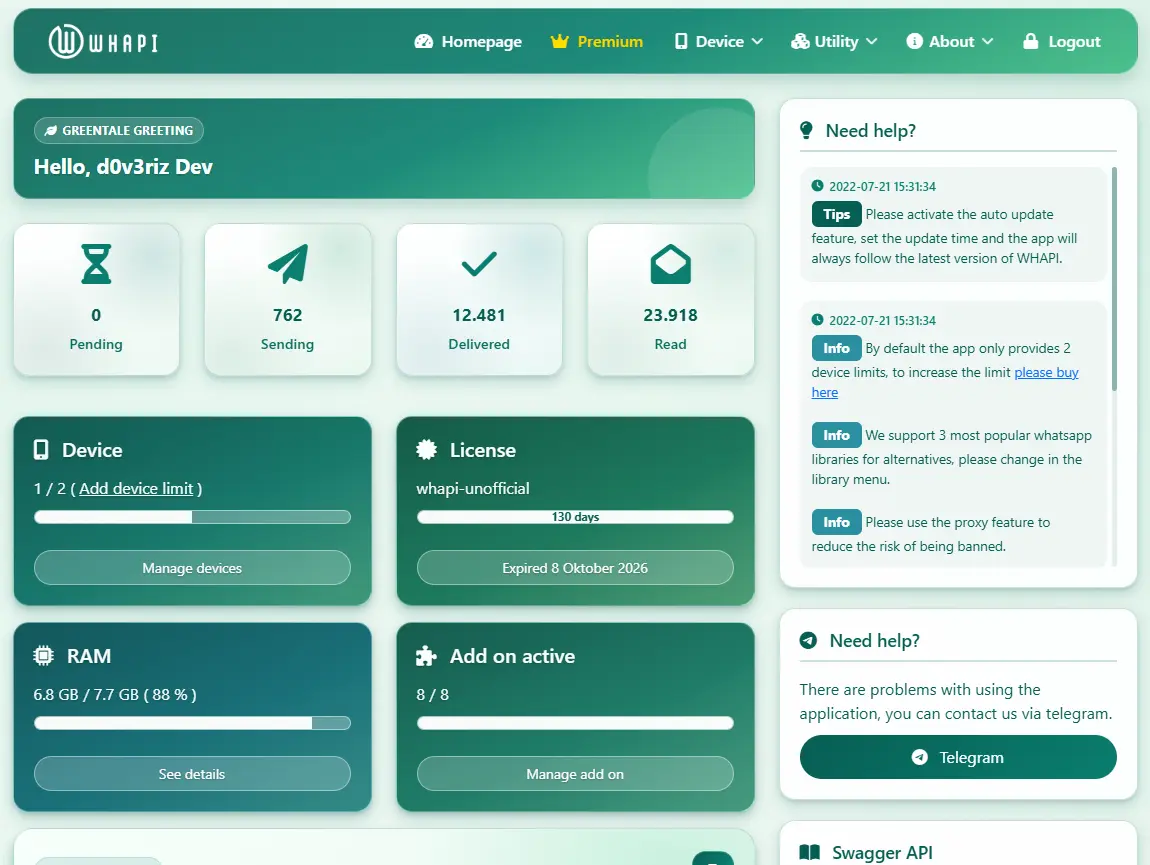Click the Logout padlock icon
Viewport: 1150px width, 865px height.
[x=1030, y=41]
